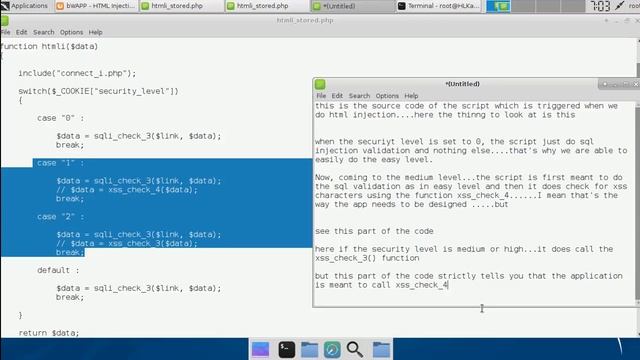This screenshot has height=360, width=640.
Task: Open Help menu in the *(Untitled) window
Action: point(411,96)
